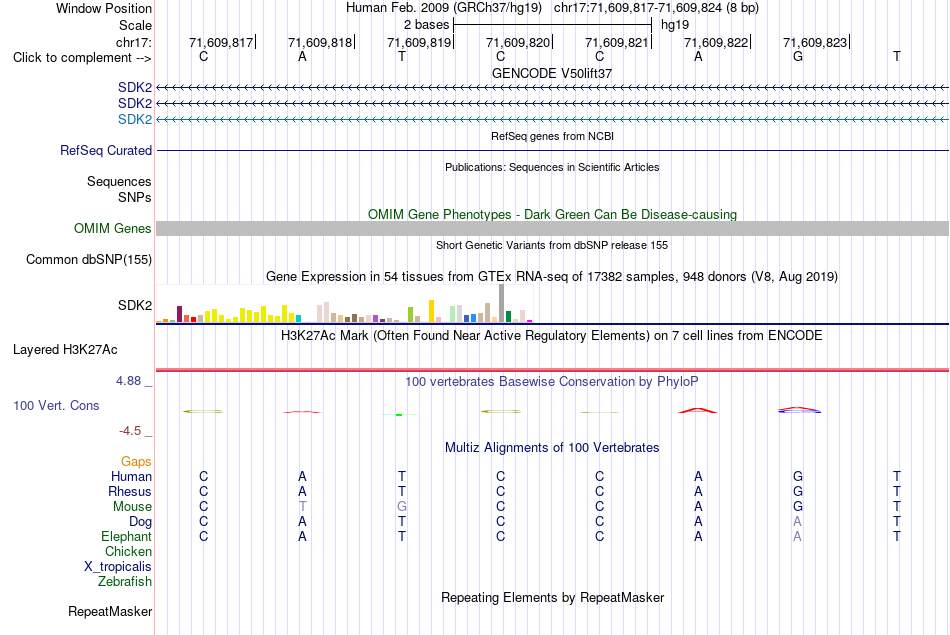Open '100 vertebrates Basewise Conservation by PhyloP'
Viewport: 950px width, 635px height.
pyautogui.click(x=552, y=382)
